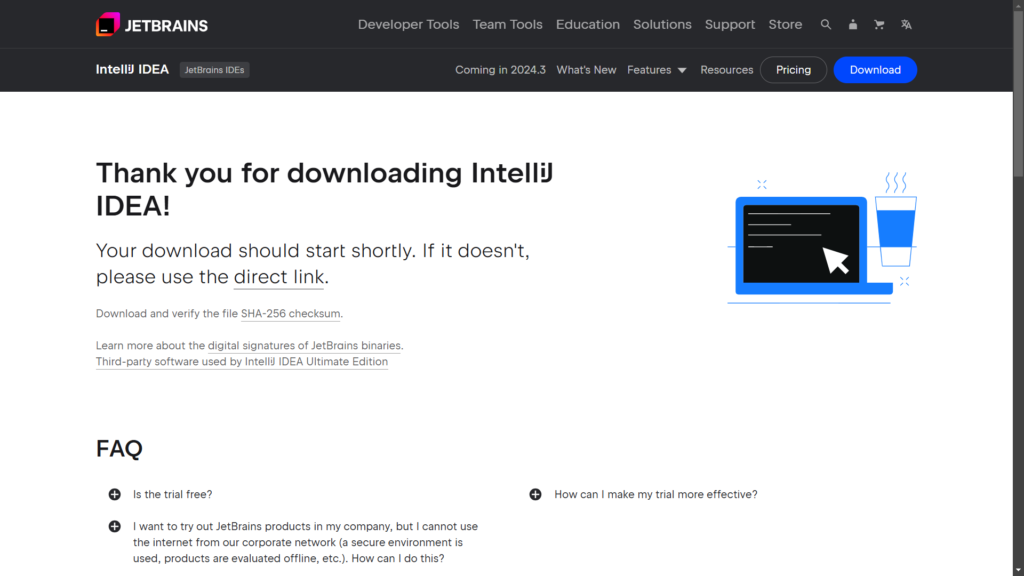
Task: Open the Team Tools menu
Action: tap(507, 24)
